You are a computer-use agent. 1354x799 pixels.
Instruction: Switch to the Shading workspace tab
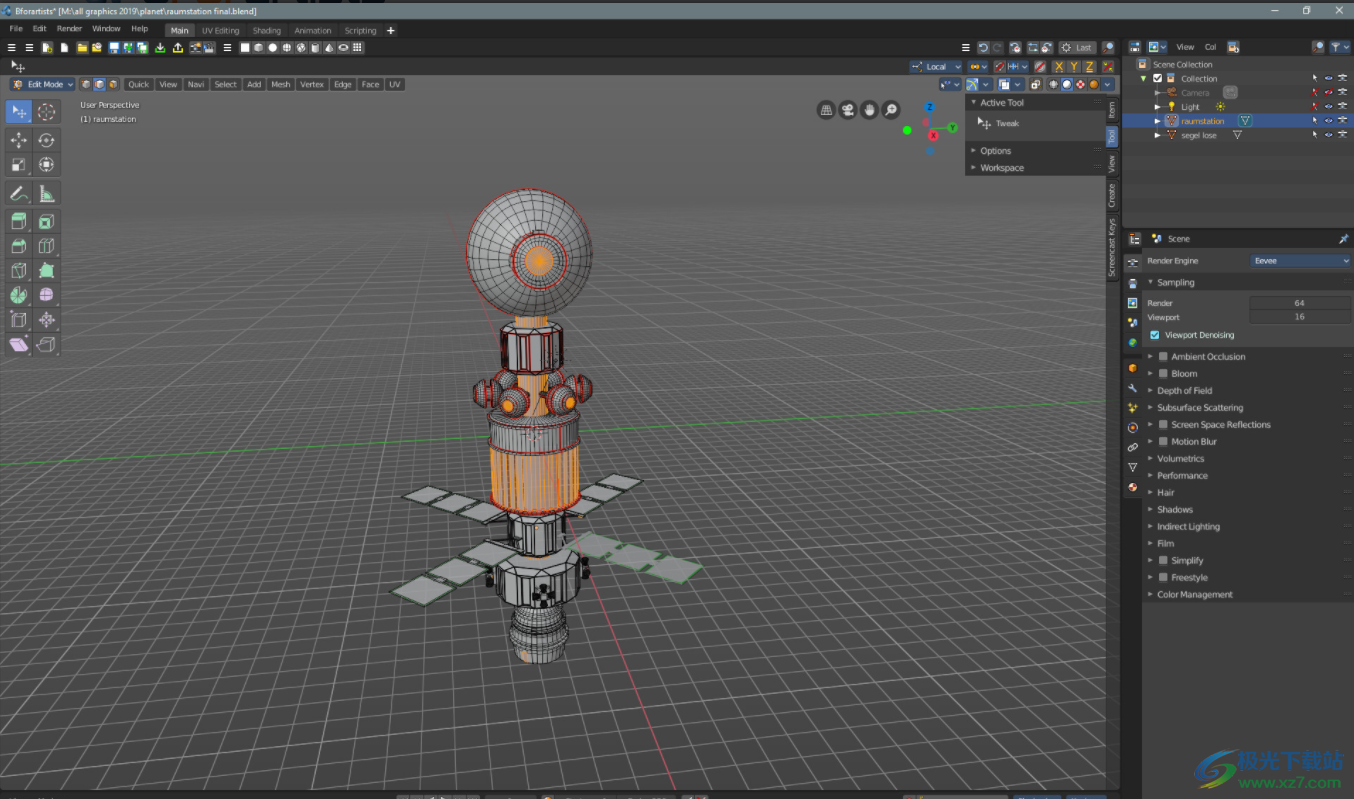point(266,31)
